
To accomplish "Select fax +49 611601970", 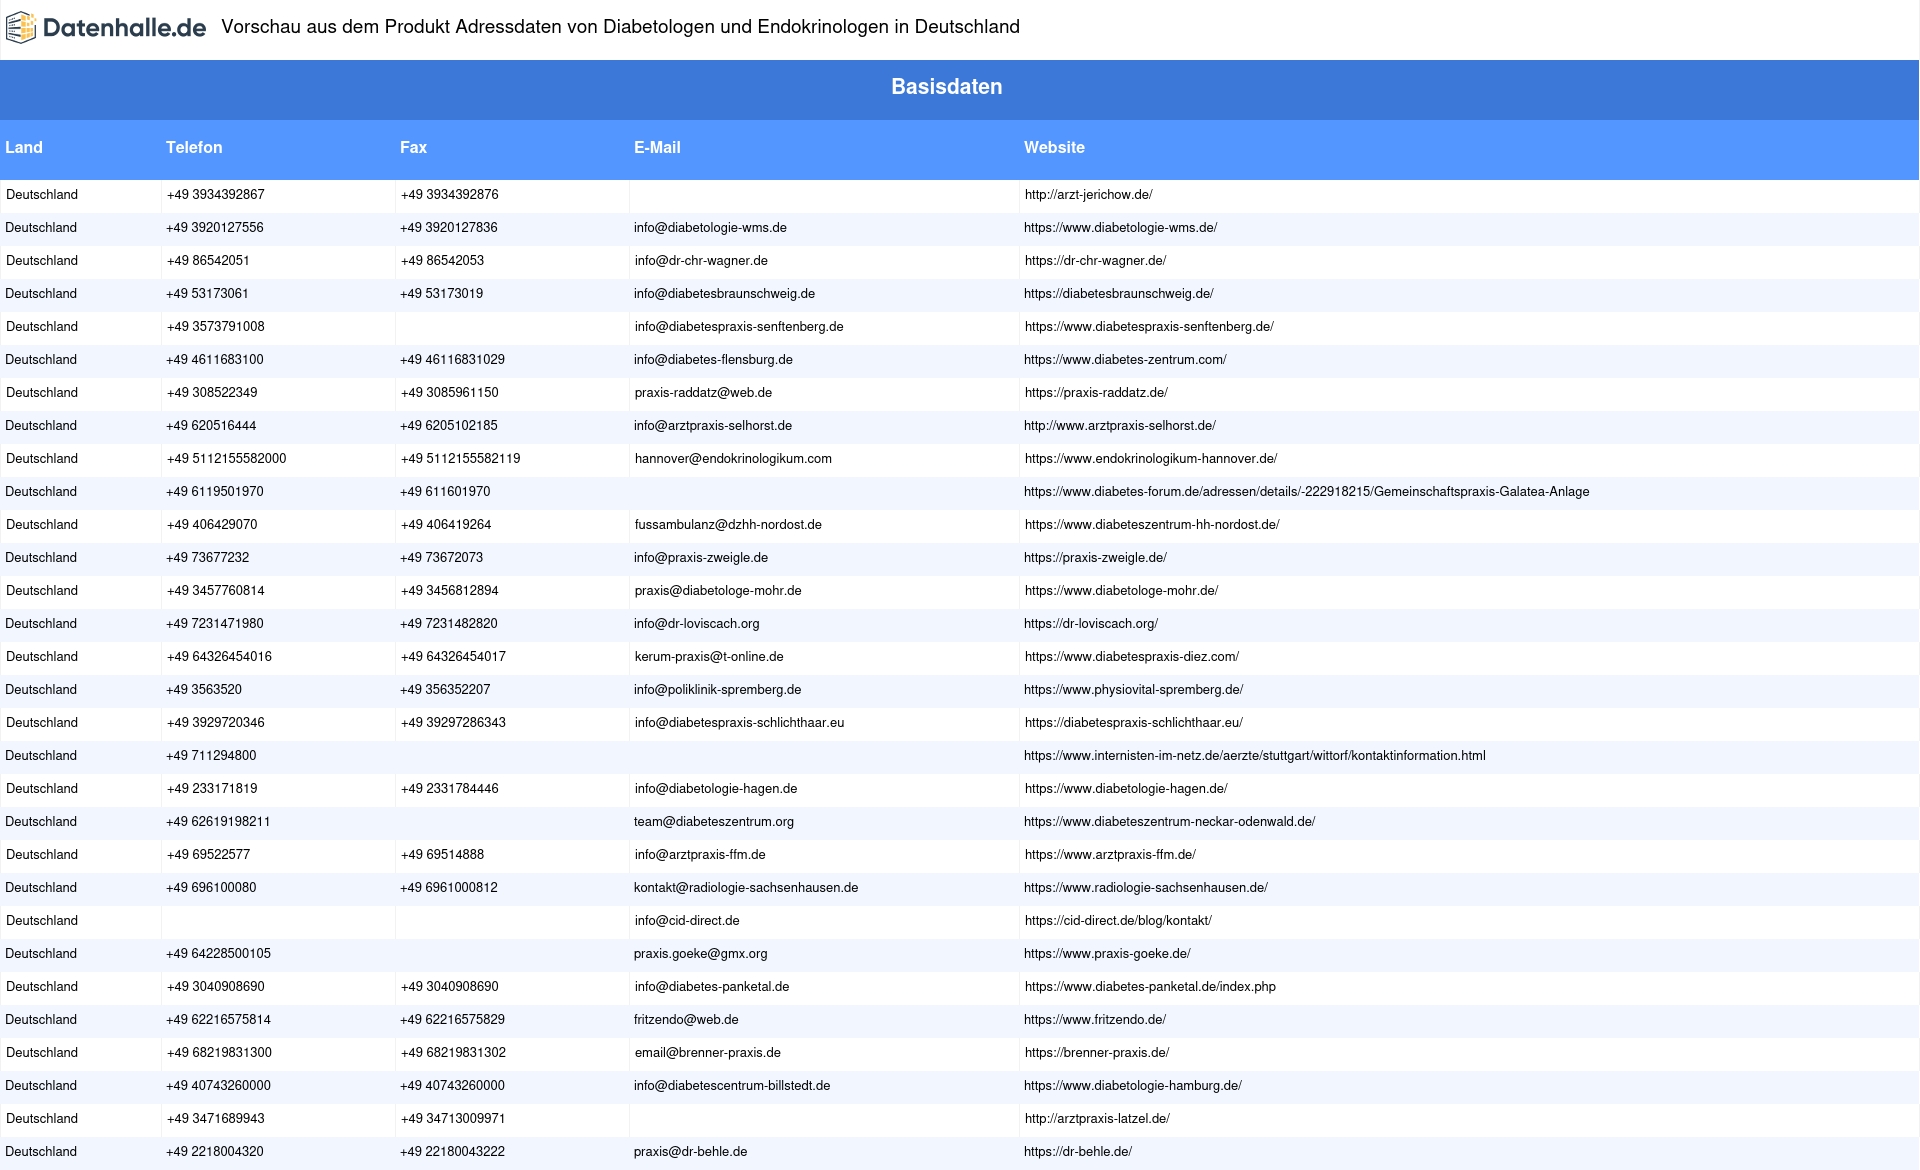I will coord(445,492).
